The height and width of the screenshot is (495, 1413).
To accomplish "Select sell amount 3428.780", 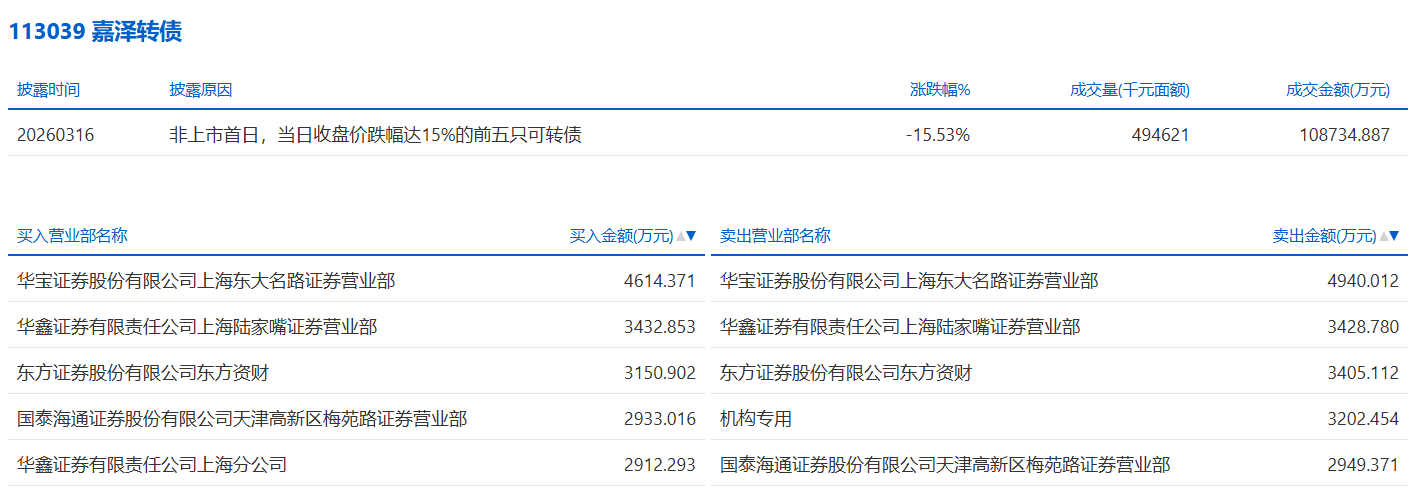I will [1362, 327].
